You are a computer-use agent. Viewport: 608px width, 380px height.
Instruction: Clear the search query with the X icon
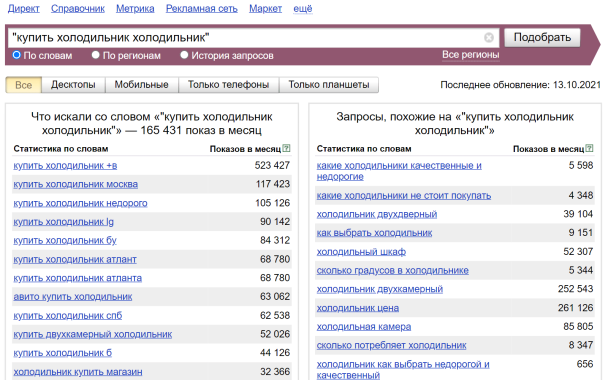(489, 38)
